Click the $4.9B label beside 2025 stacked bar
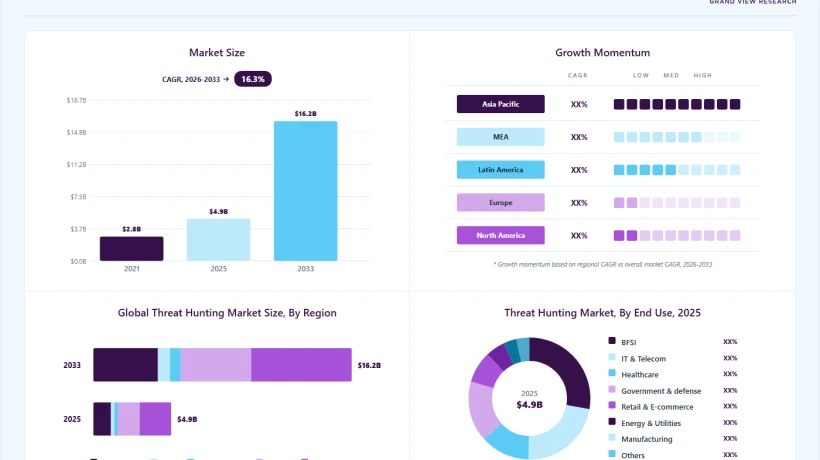The image size is (820, 460). (x=187, y=419)
